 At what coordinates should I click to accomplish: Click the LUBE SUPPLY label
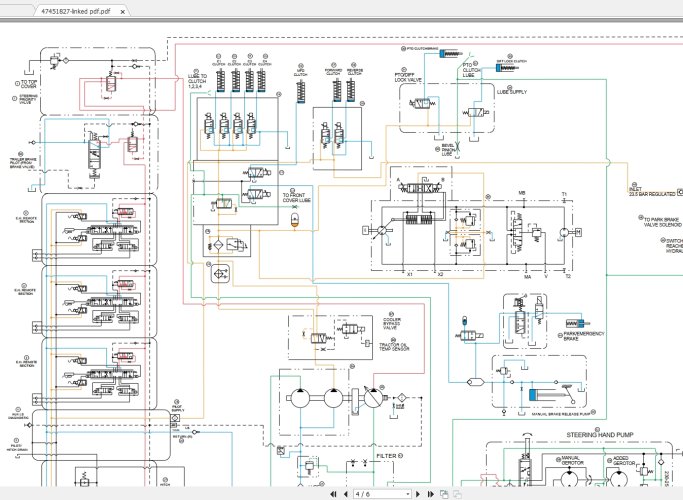click(x=511, y=91)
